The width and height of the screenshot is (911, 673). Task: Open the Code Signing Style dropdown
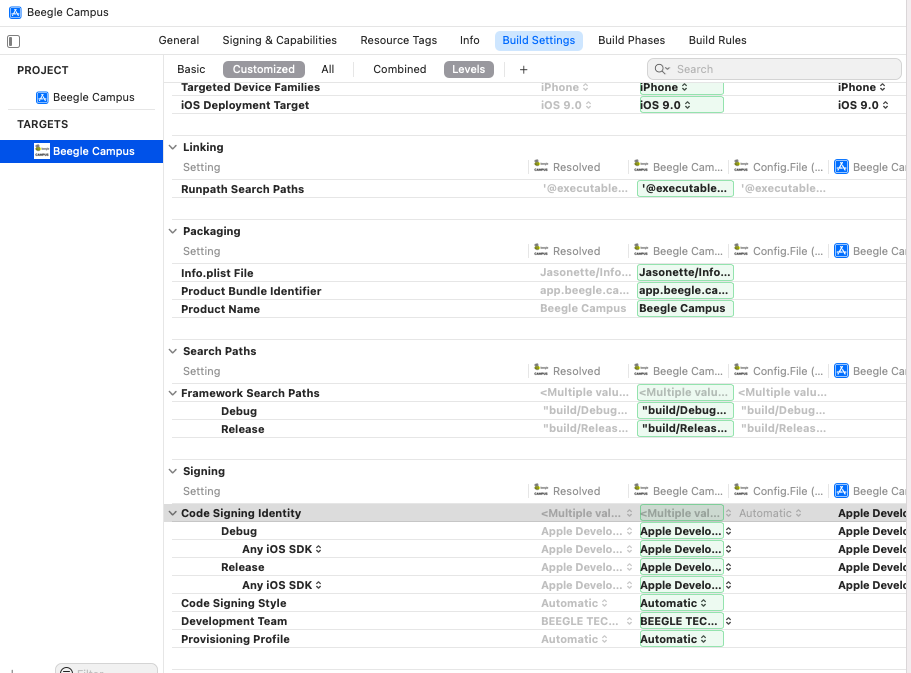click(680, 603)
